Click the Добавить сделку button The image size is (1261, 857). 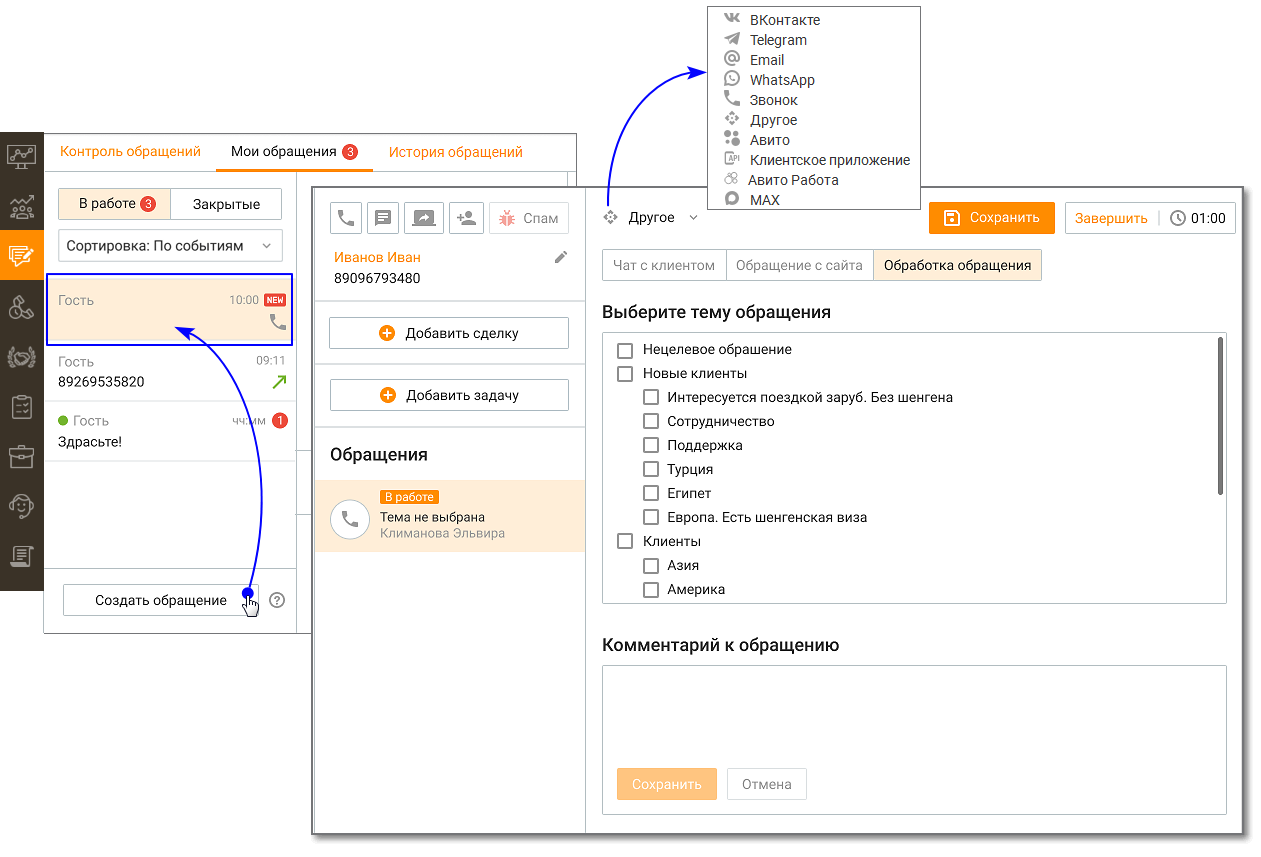[x=449, y=333]
